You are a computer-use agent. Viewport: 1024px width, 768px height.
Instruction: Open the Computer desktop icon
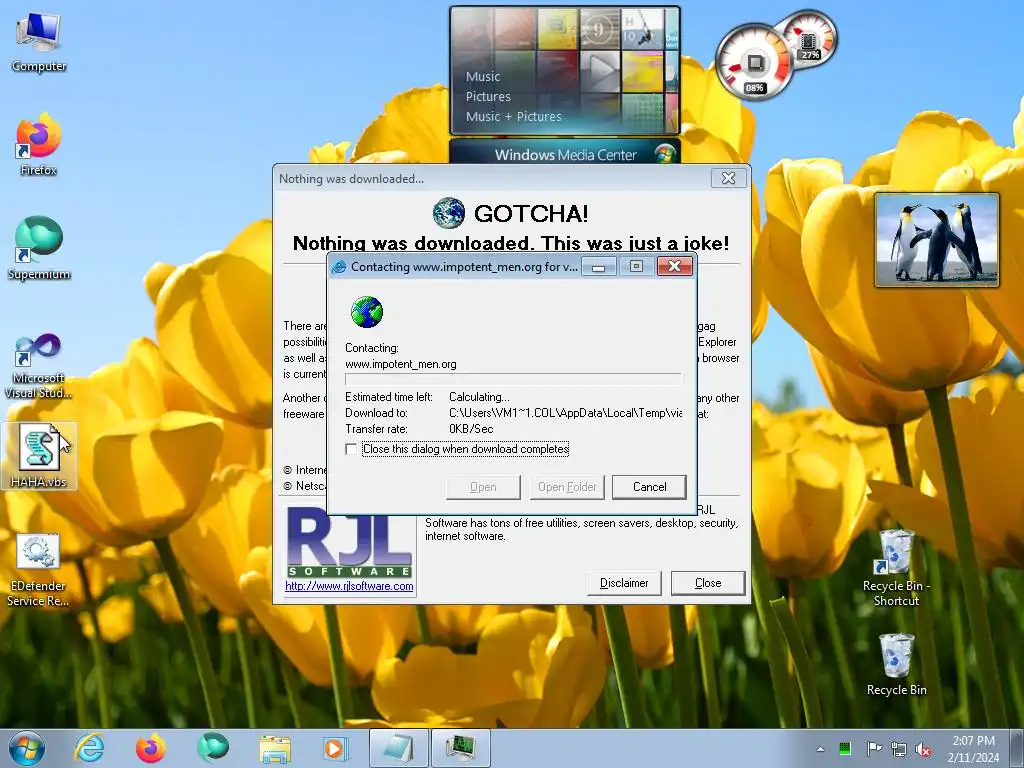pyautogui.click(x=39, y=42)
